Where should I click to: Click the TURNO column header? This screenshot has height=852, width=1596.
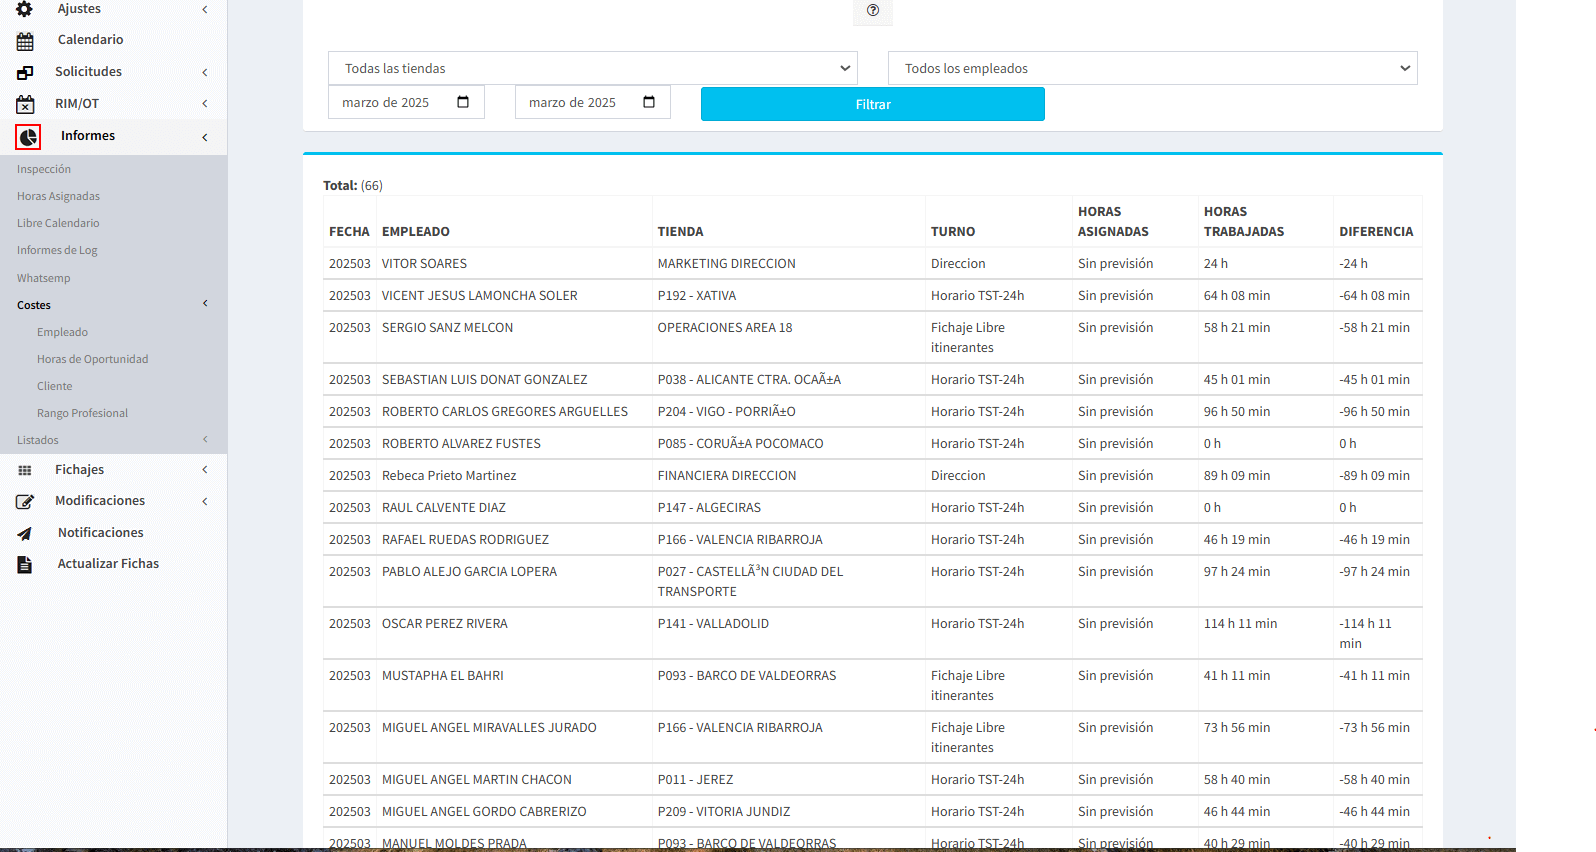(x=953, y=231)
